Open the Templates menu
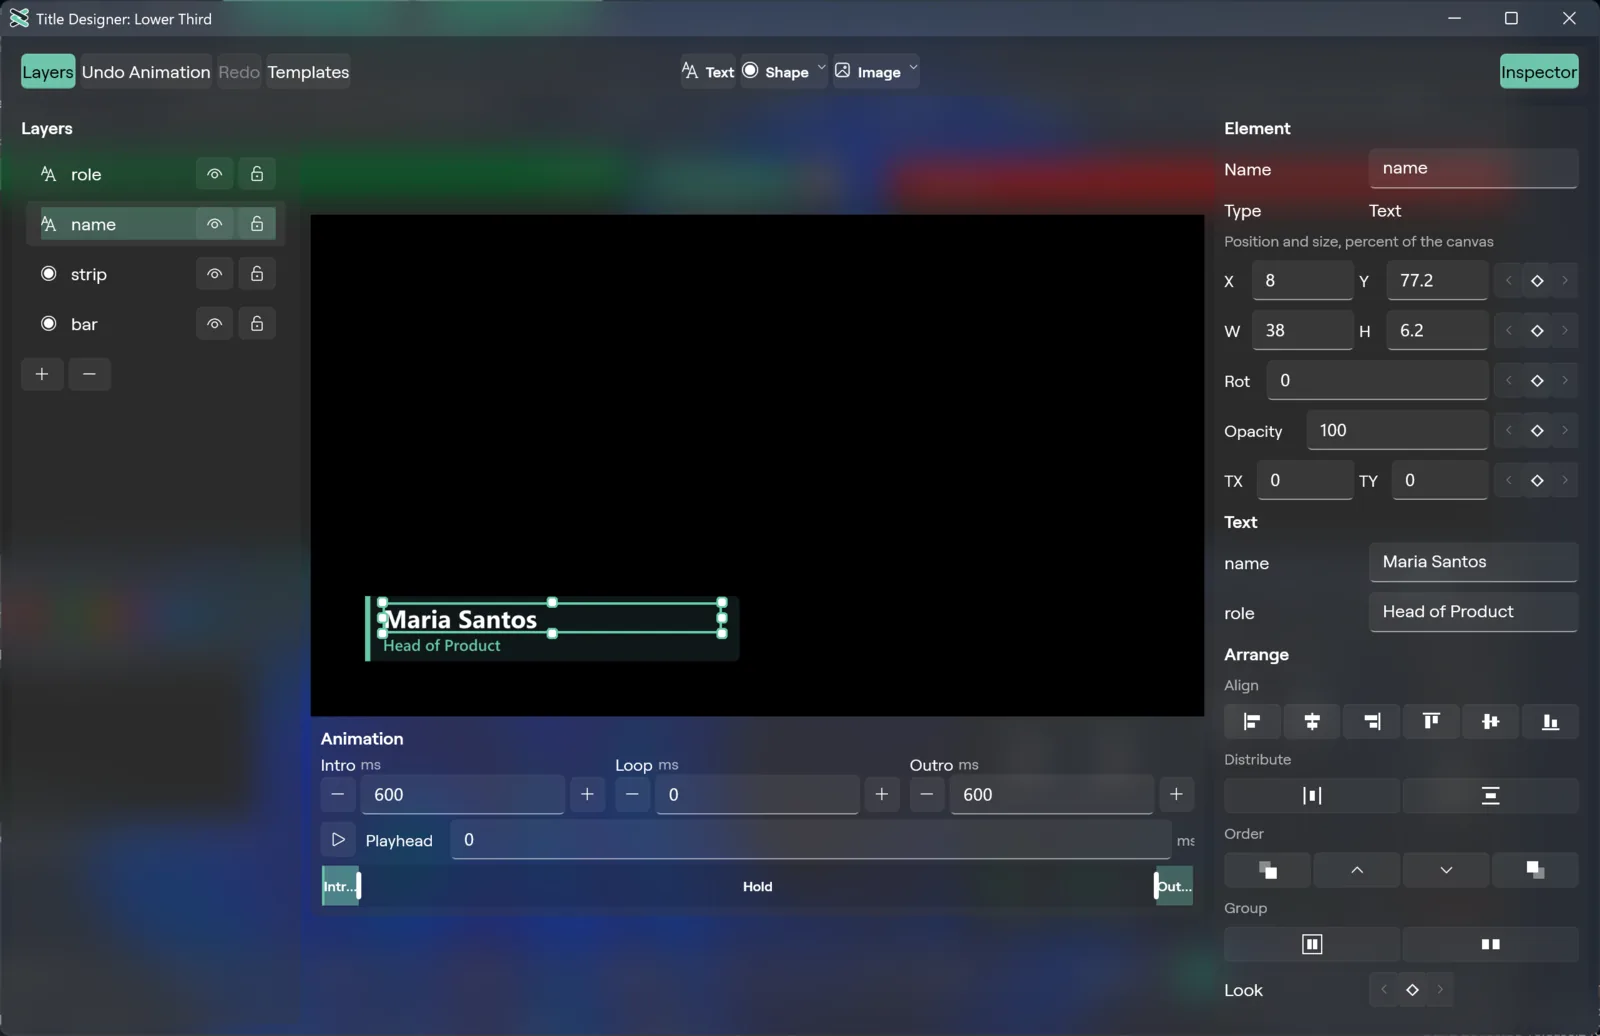 click(308, 72)
